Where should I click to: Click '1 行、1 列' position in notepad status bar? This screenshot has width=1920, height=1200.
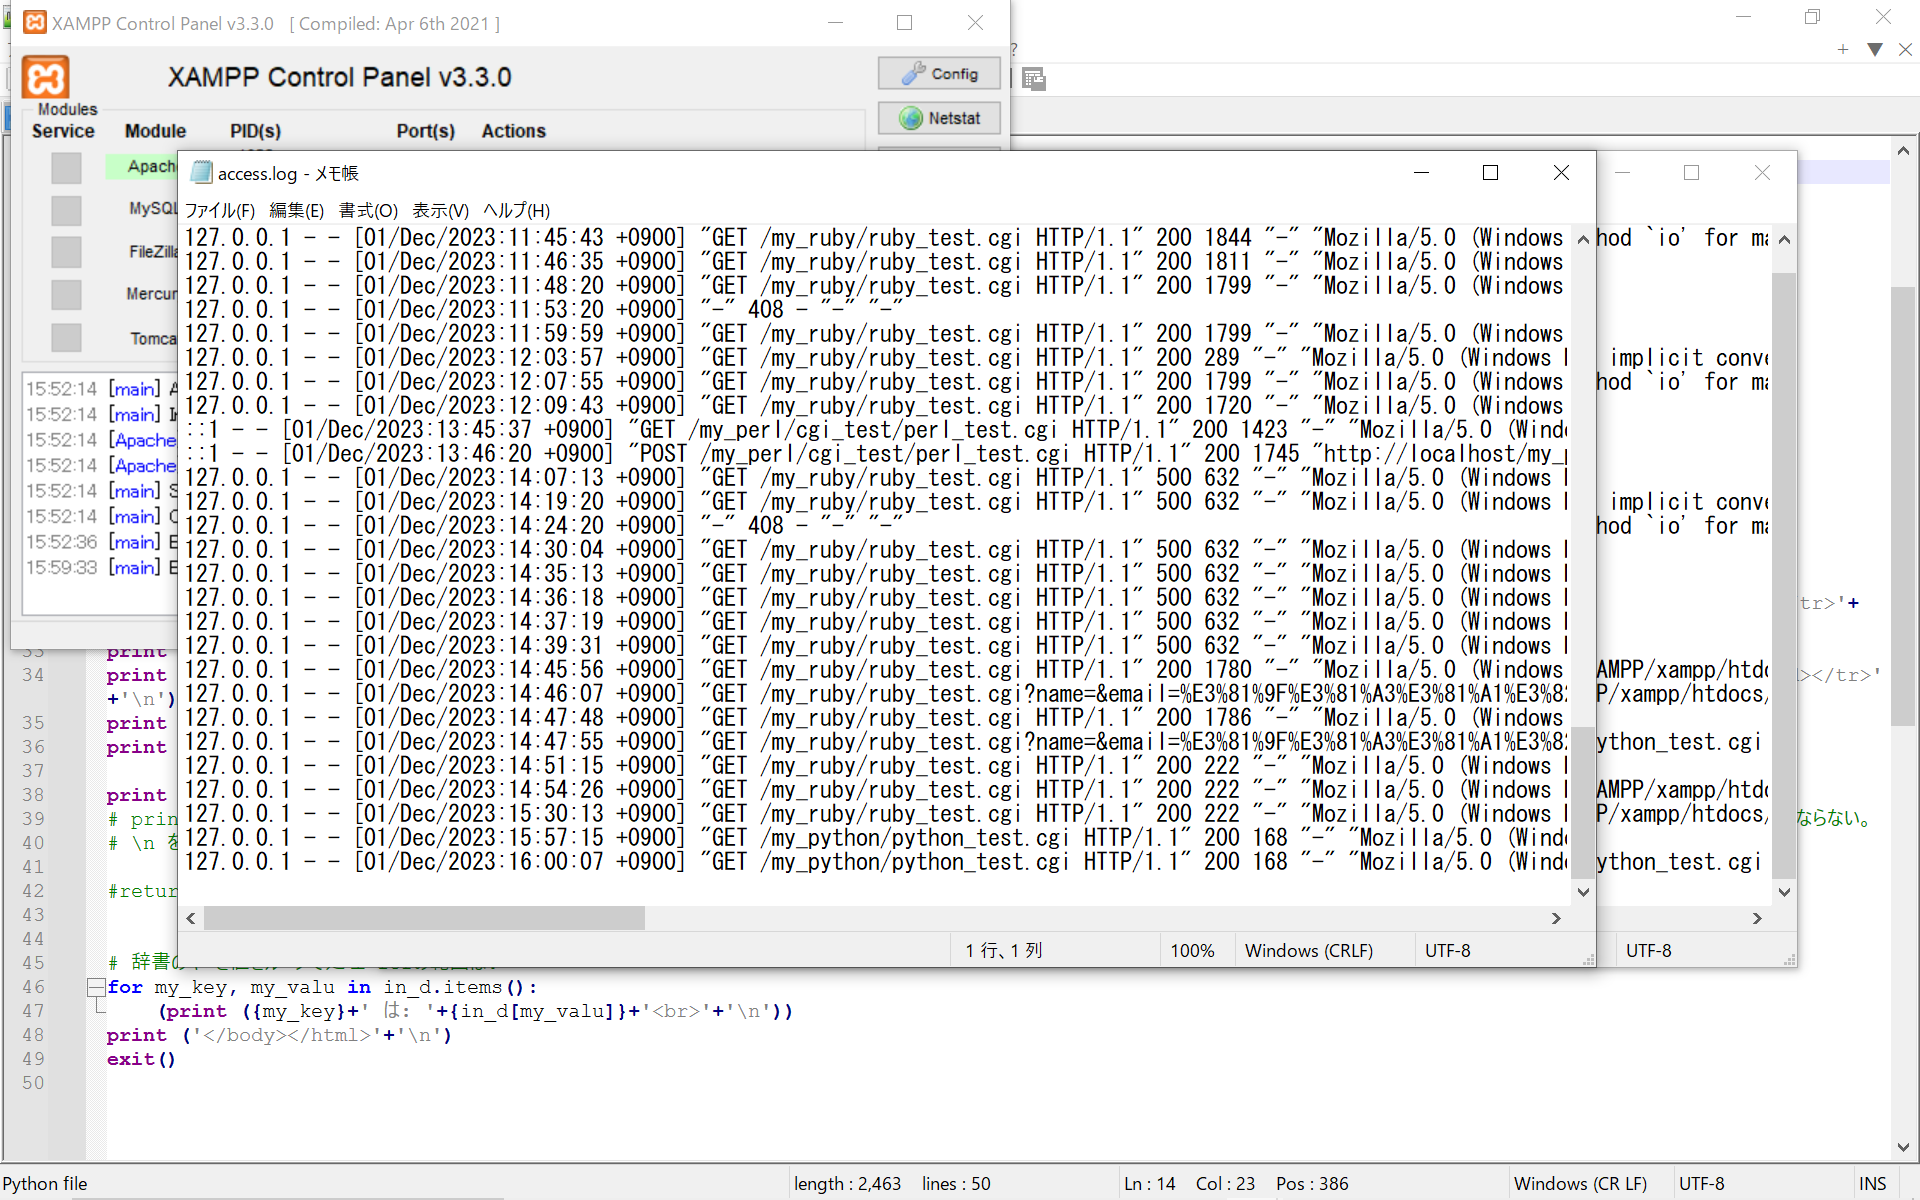(x=1004, y=951)
